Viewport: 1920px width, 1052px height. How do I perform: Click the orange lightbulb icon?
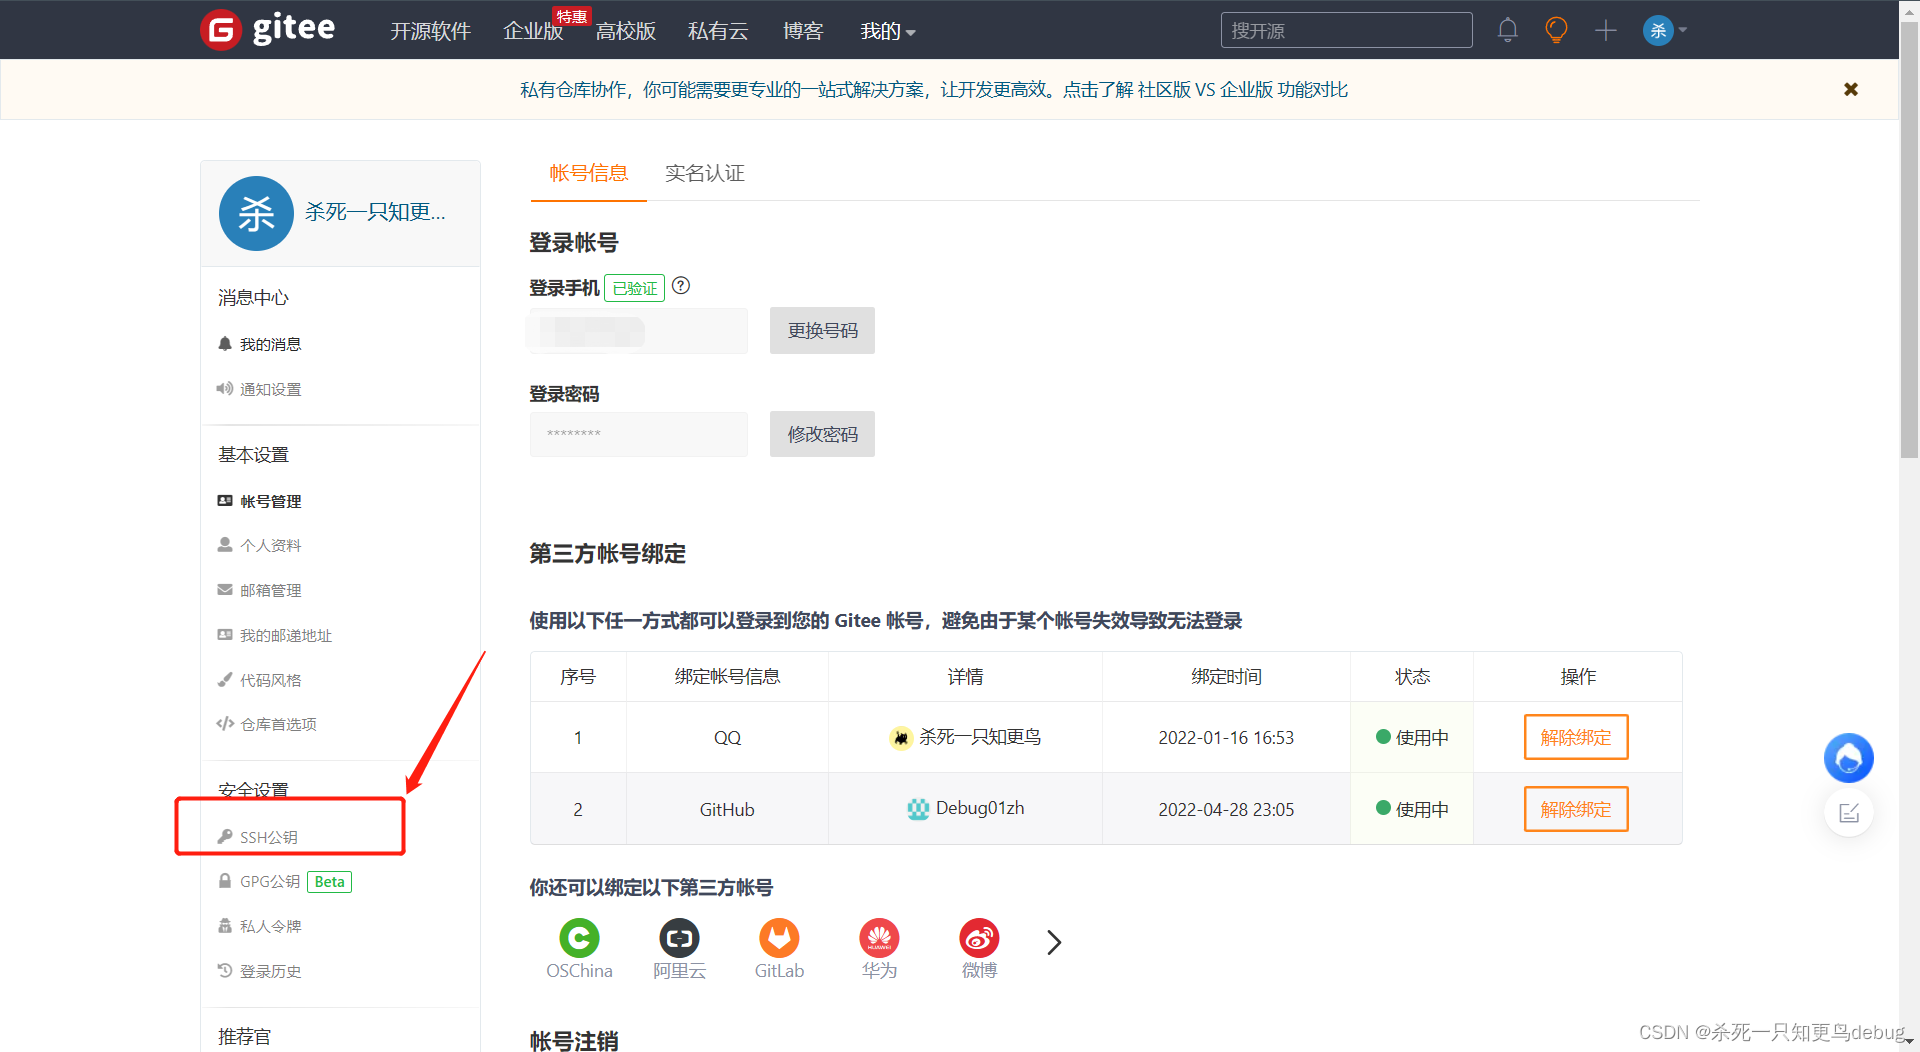tap(1556, 30)
